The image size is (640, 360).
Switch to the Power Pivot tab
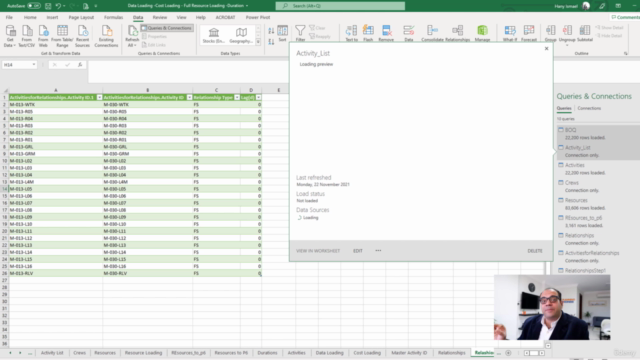pyautogui.click(x=258, y=18)
